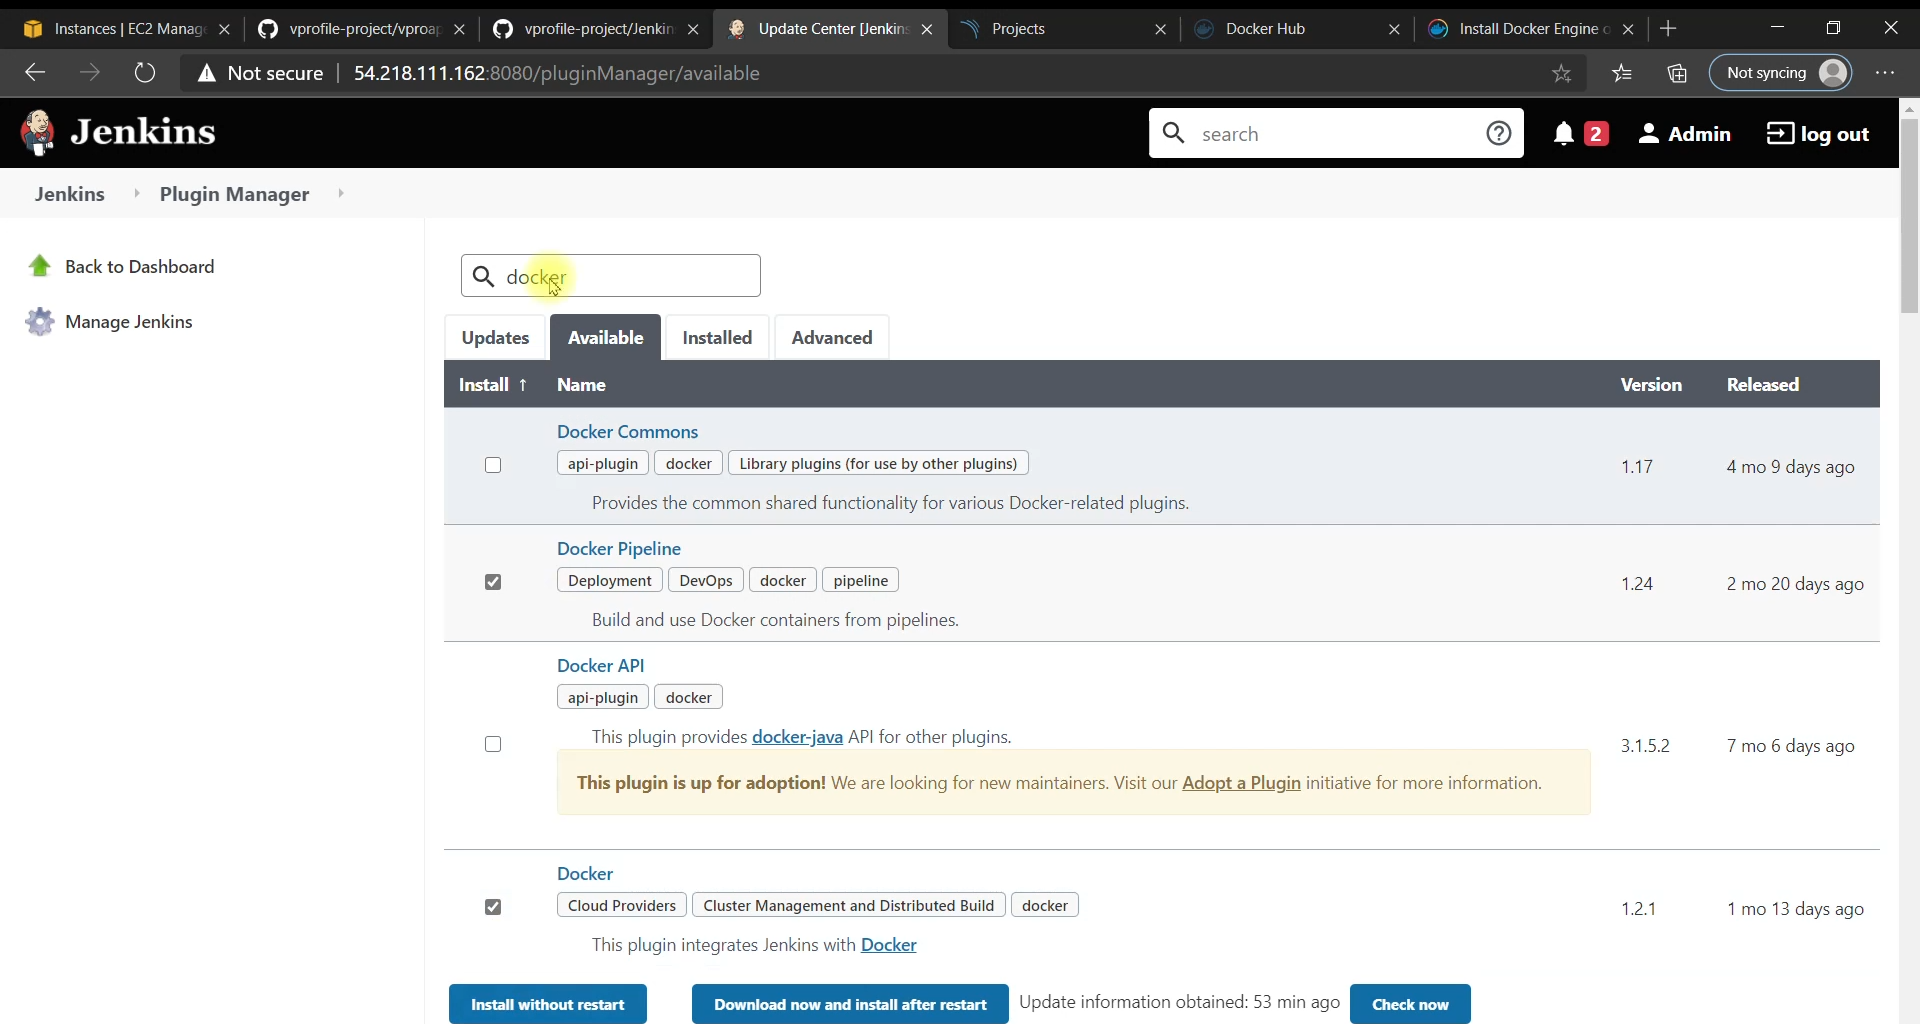This screenshot has width=1920, height=1024.
Task: Click the DevOps tag
Action: [706, 581]
